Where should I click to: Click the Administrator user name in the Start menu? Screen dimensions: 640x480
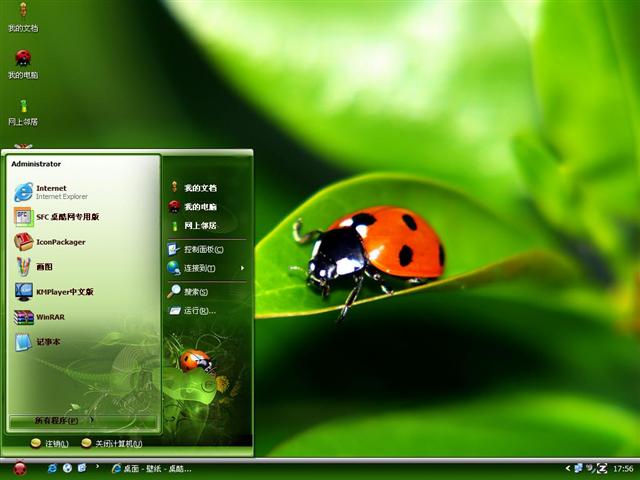pyautogui.click(x=36, y=164)
